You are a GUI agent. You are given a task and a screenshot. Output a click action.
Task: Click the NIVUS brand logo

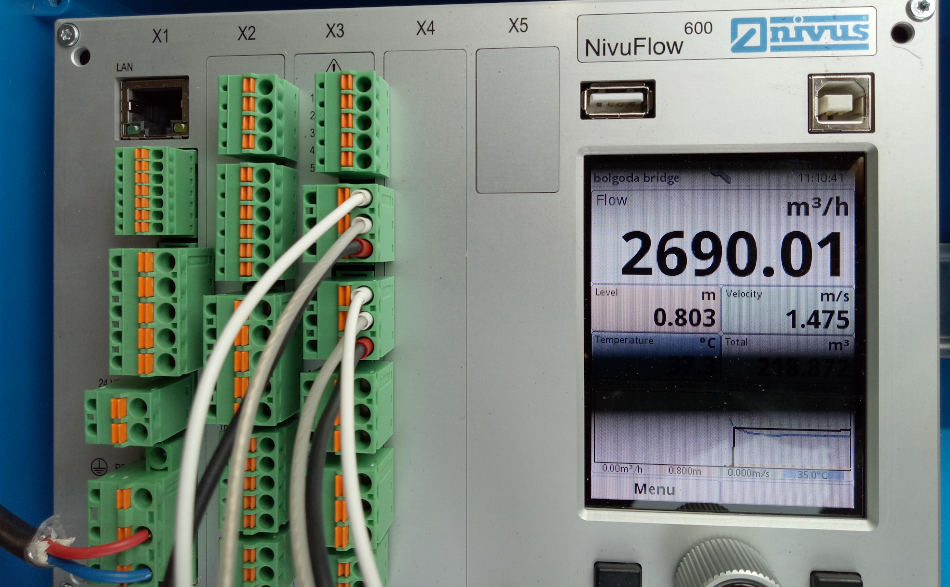click(800, 33)
